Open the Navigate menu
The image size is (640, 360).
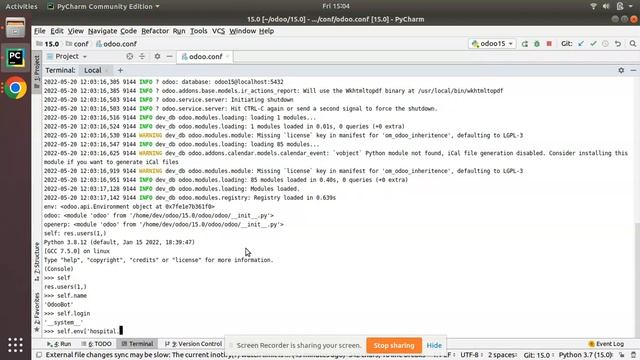[102, 31]
